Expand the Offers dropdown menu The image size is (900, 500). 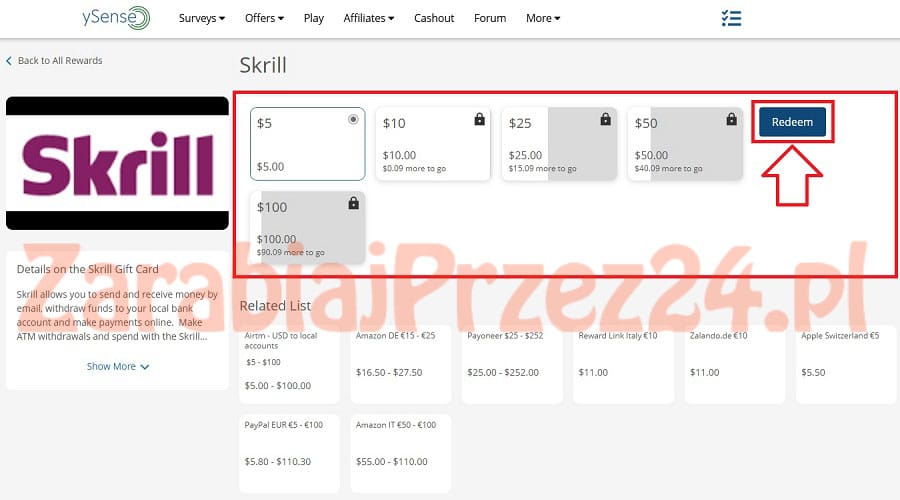pos(264,18)
